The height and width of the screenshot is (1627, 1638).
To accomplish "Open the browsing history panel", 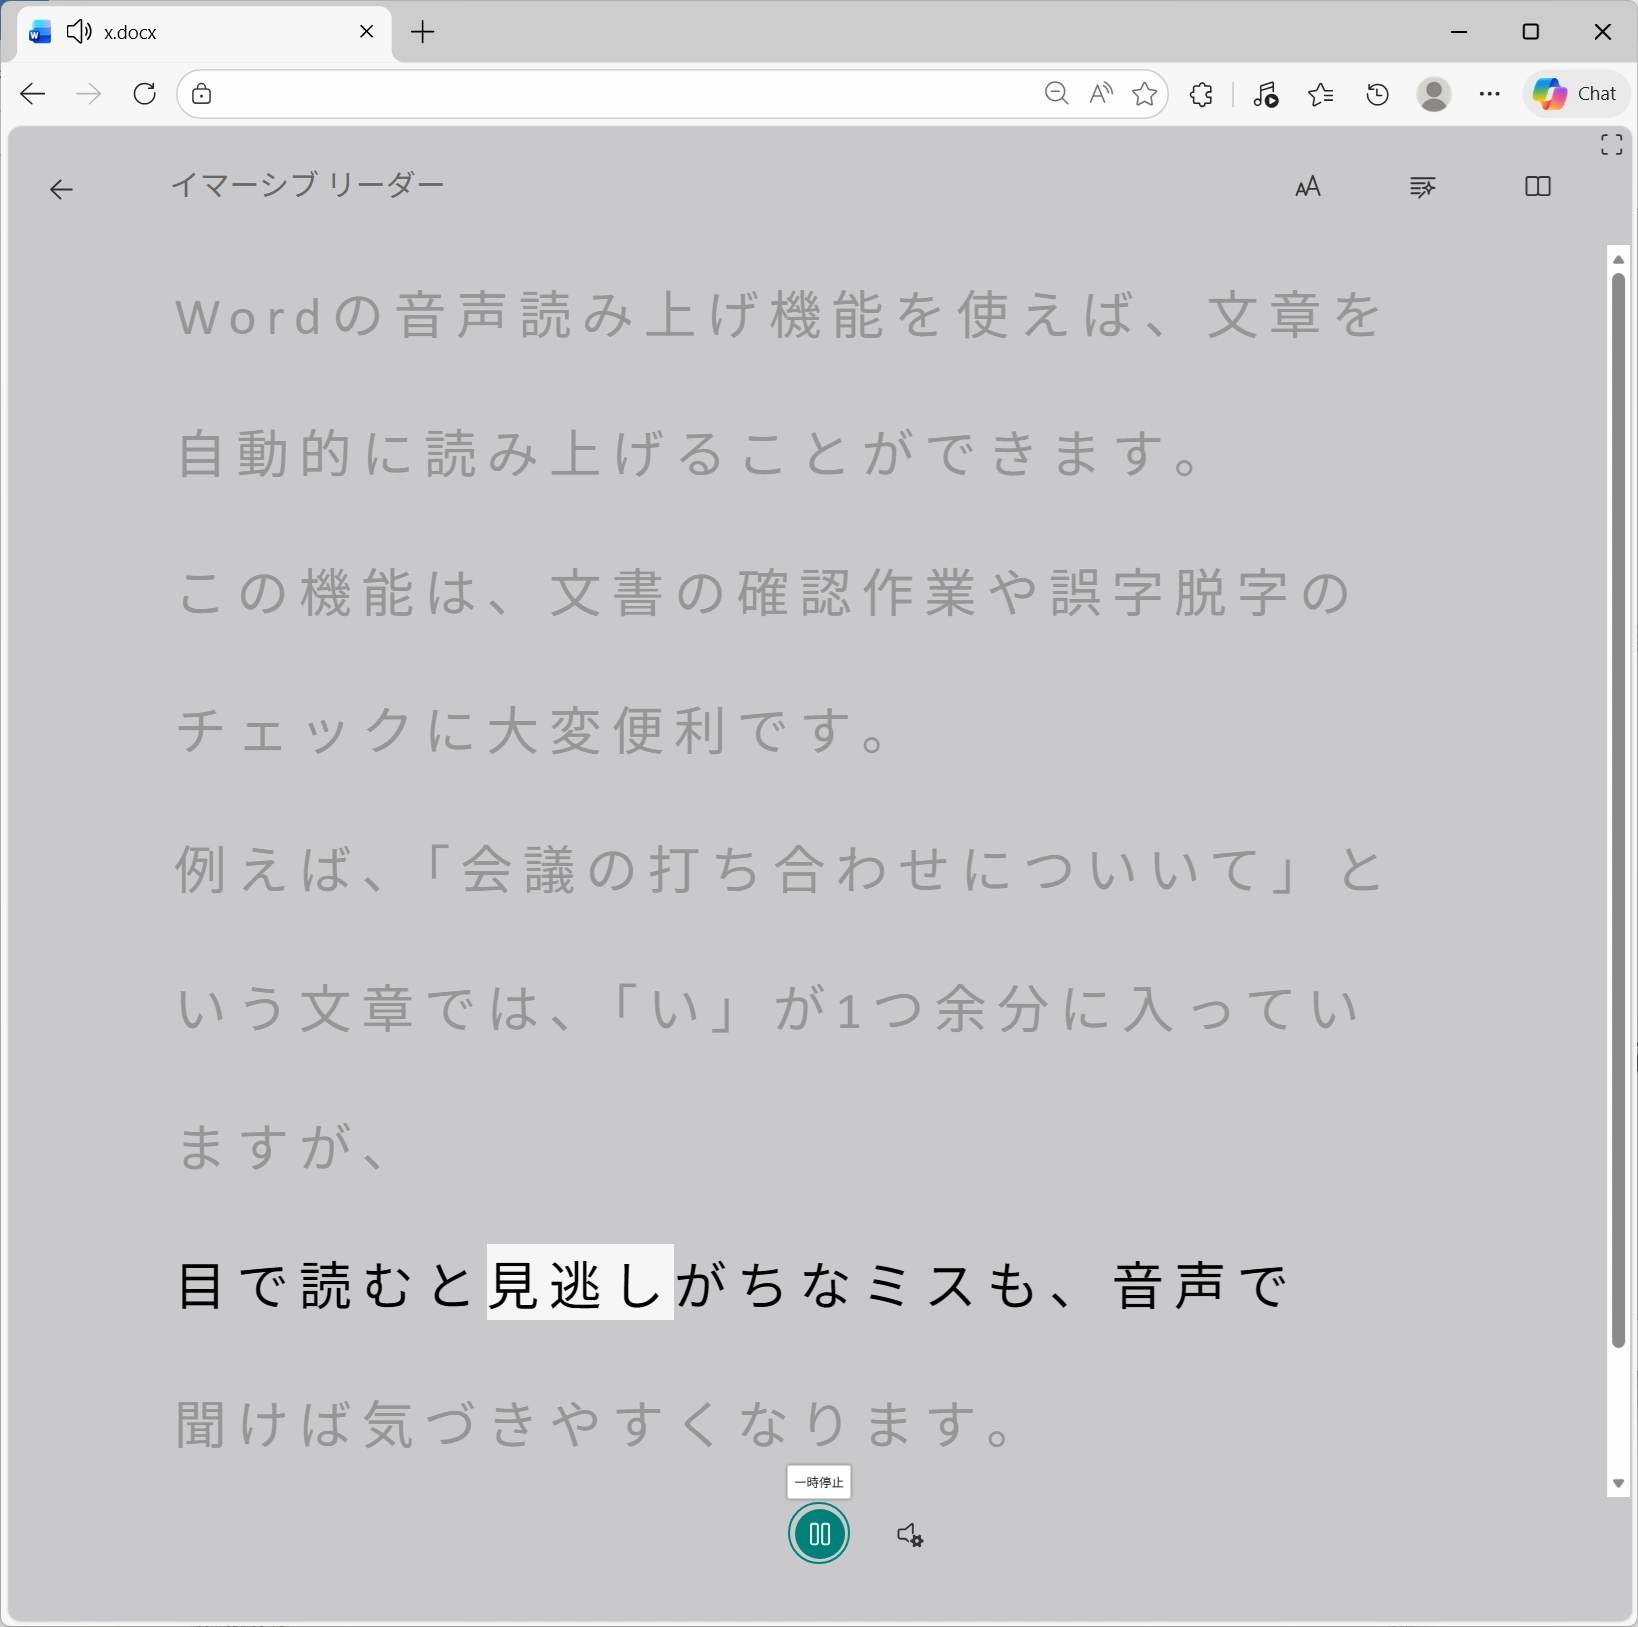I will [1377, 93].
